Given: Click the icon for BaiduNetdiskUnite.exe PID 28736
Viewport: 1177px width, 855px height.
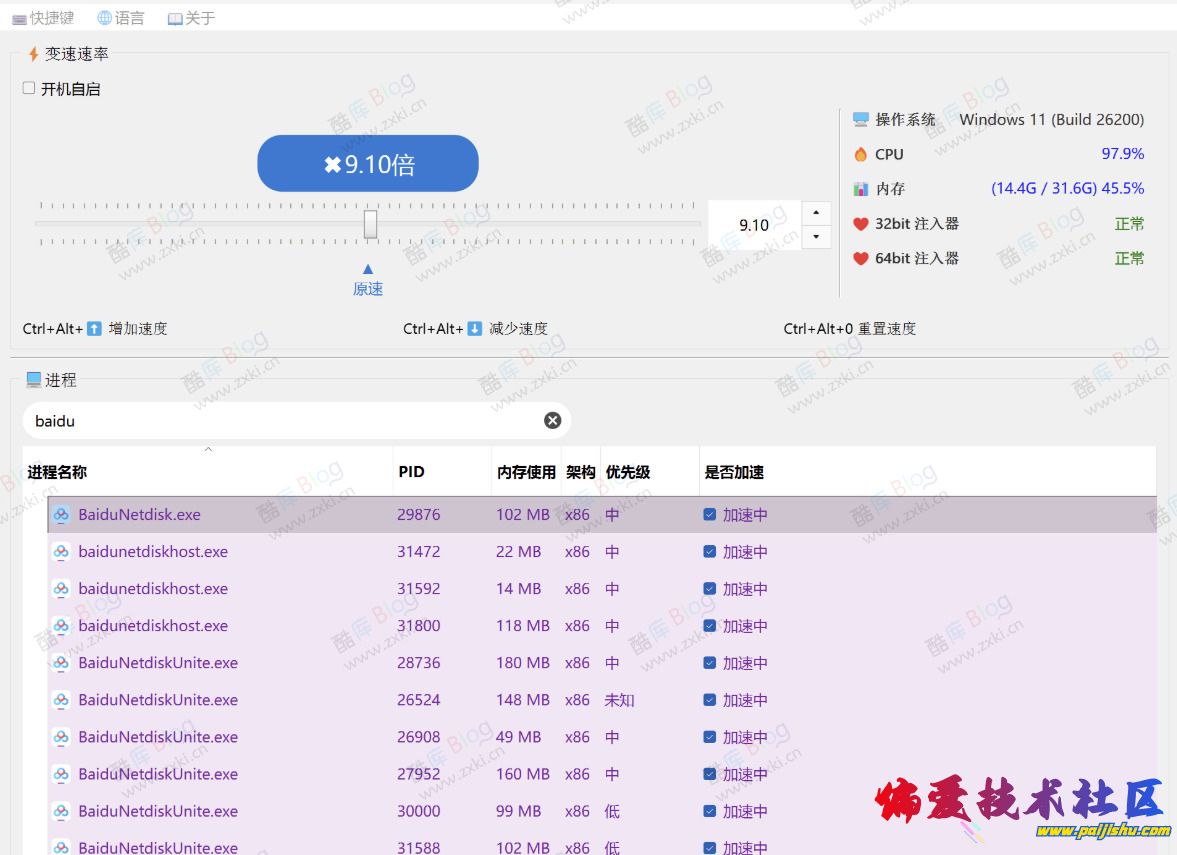Looking at the screenshot, I should coord(61,663).
